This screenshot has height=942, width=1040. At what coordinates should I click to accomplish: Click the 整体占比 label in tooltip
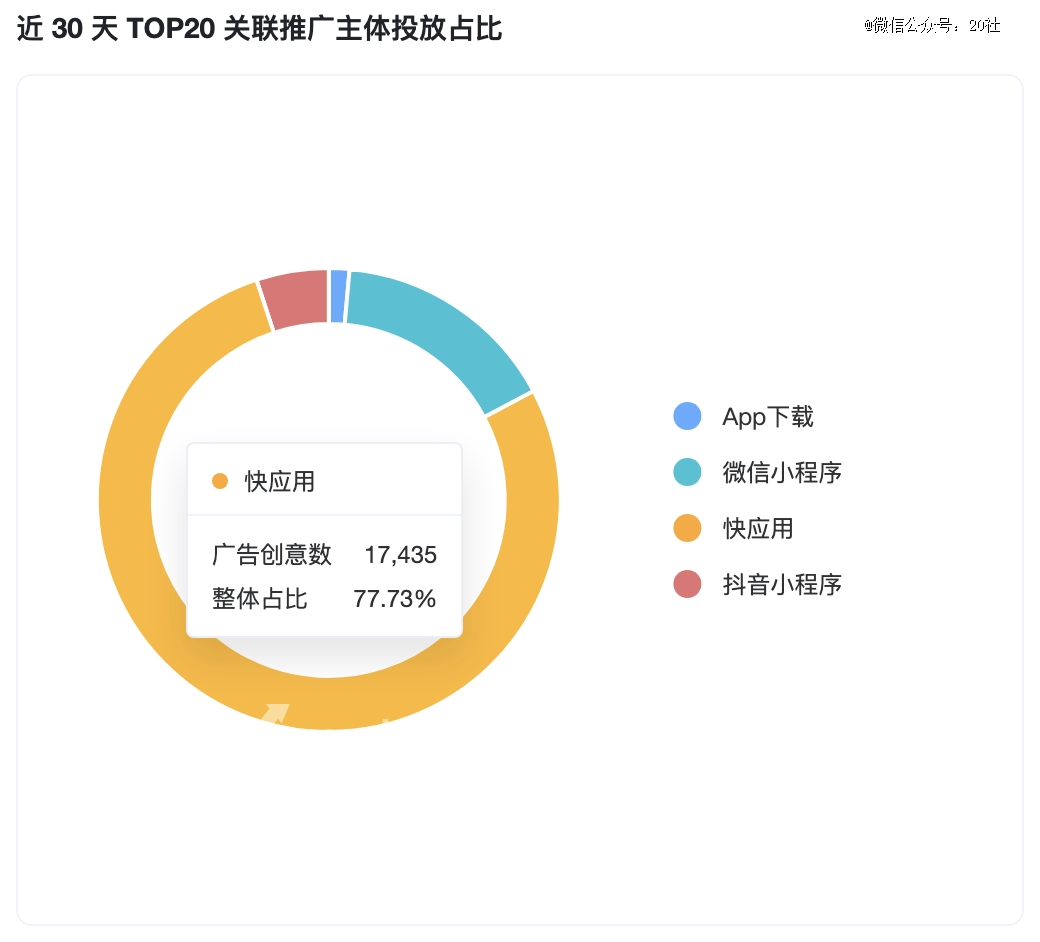coord(259,598)
